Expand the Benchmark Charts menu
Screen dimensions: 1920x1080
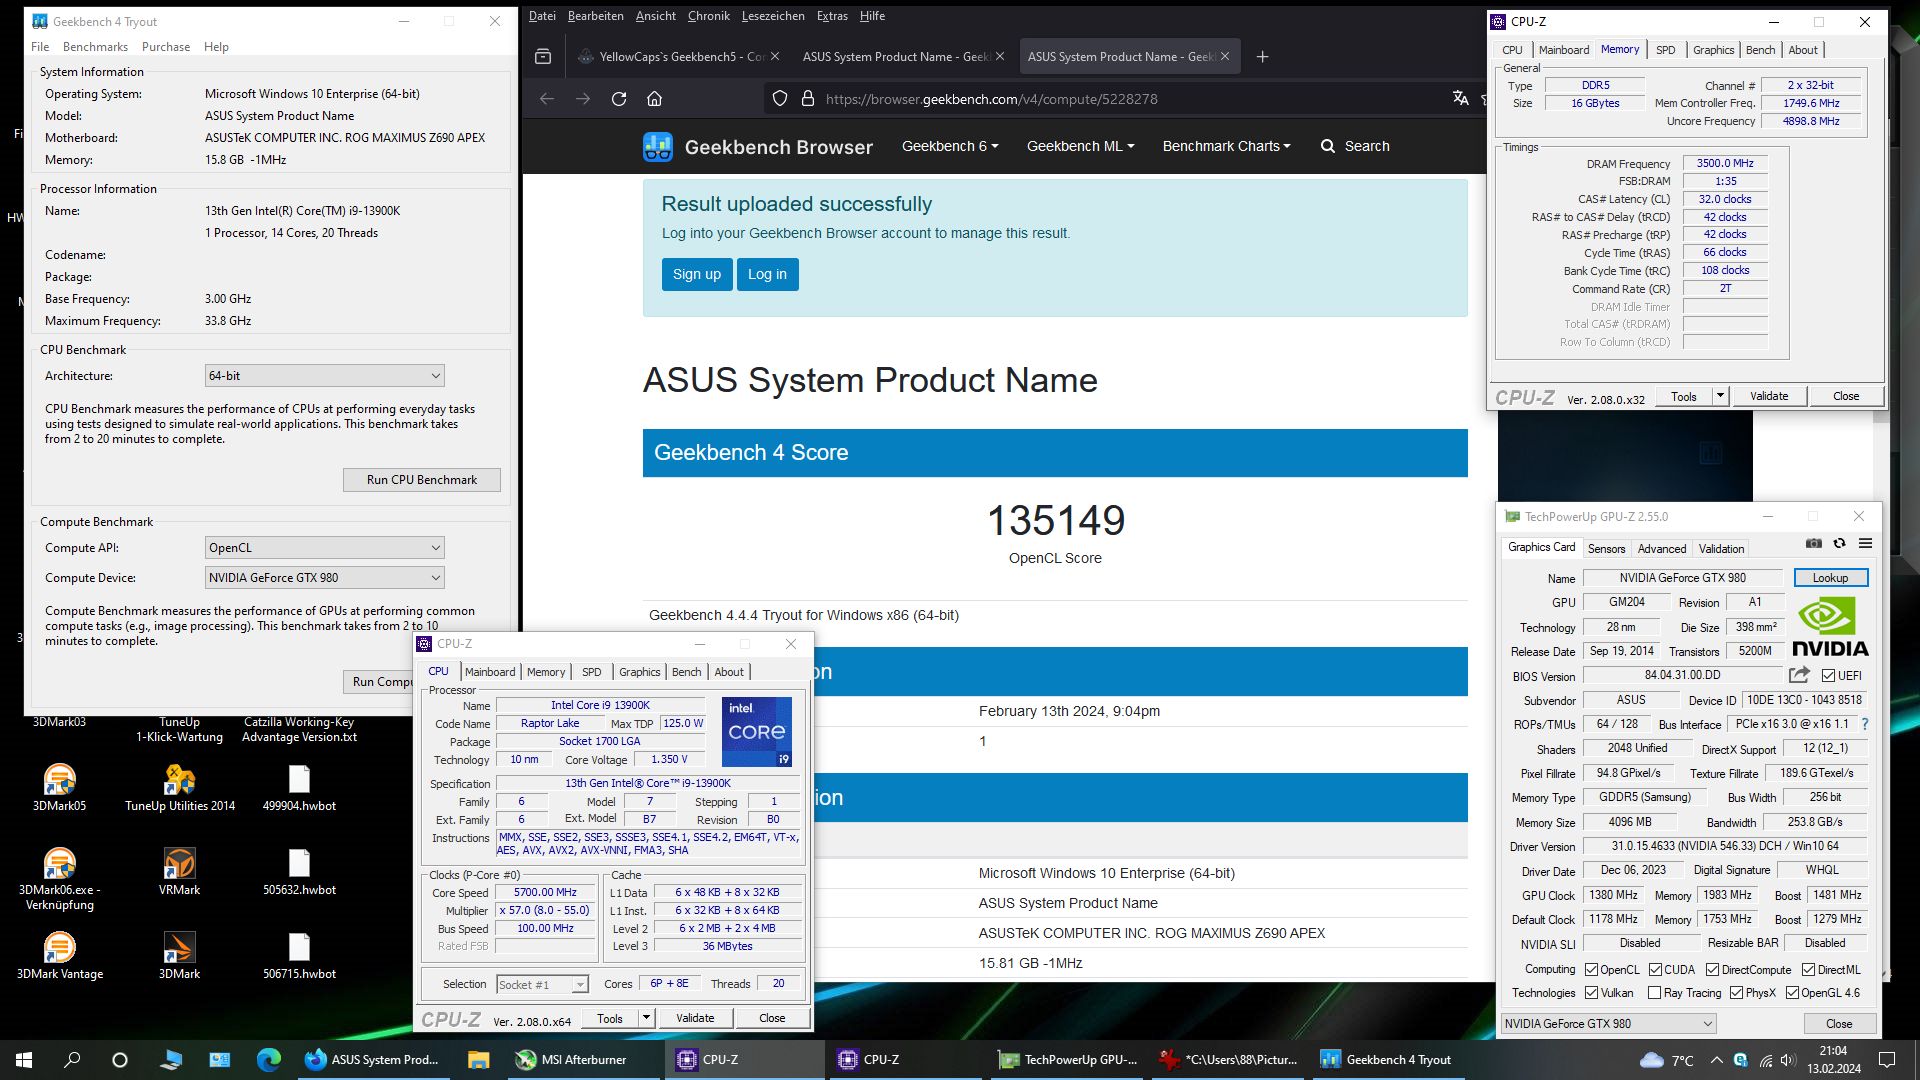coord(1226,146)
